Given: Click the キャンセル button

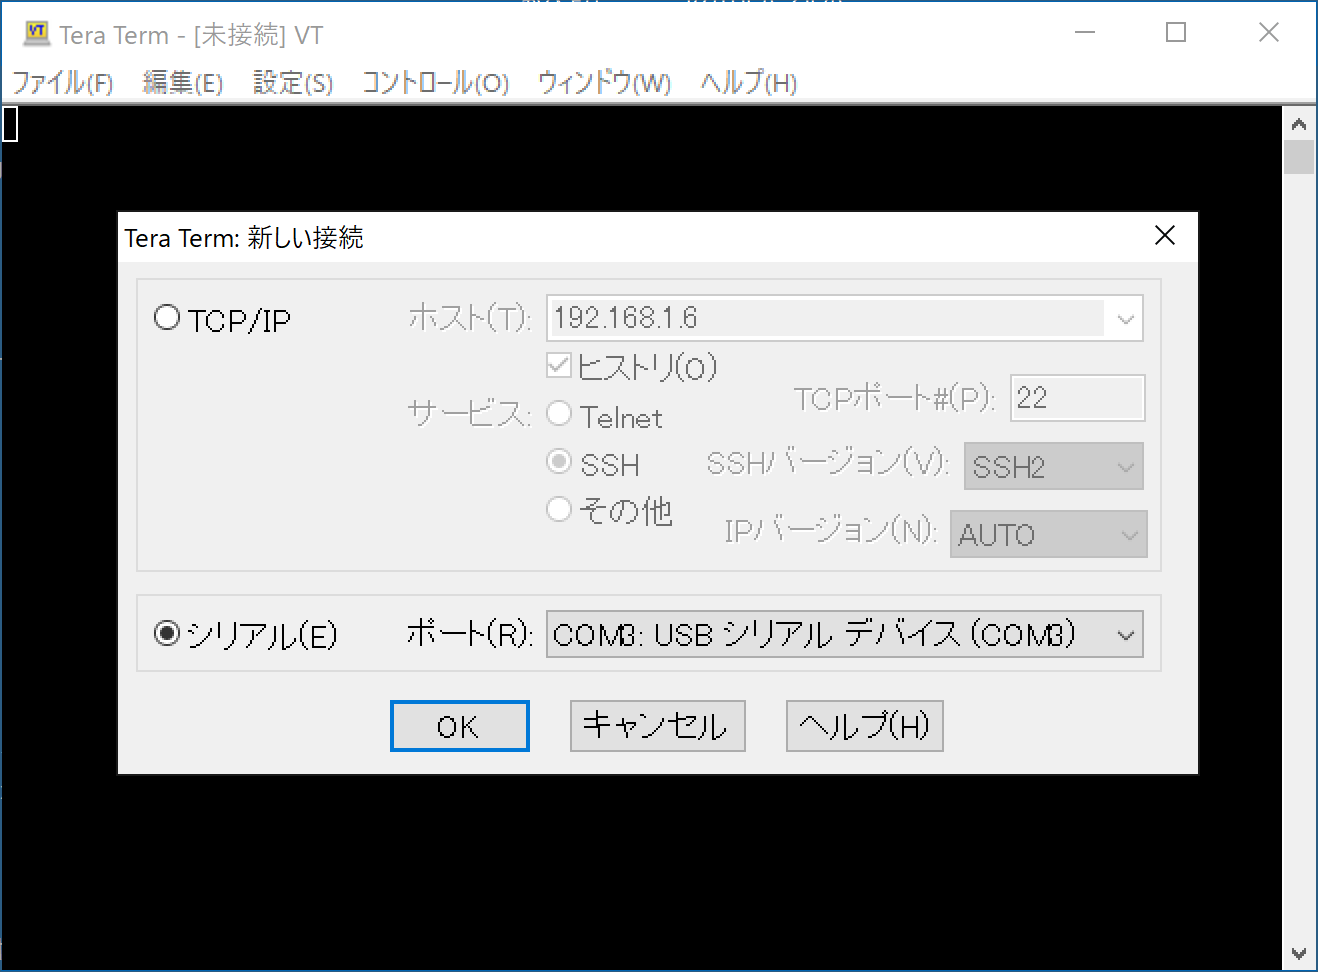Looking at the screenshot, I should [x=656, y=726].
